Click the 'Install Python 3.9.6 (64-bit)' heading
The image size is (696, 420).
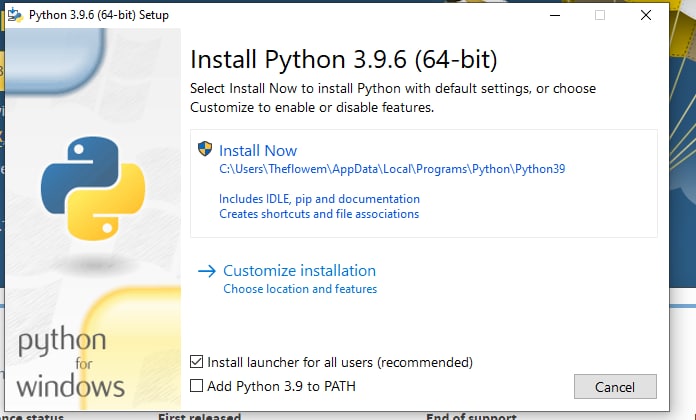point(344,59)
